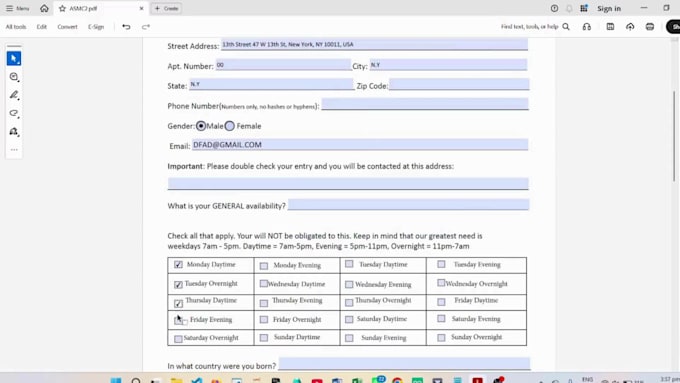Check the Tuesday Evening checkbox
This screenshot has width=680, height=383.
(441, 264)
